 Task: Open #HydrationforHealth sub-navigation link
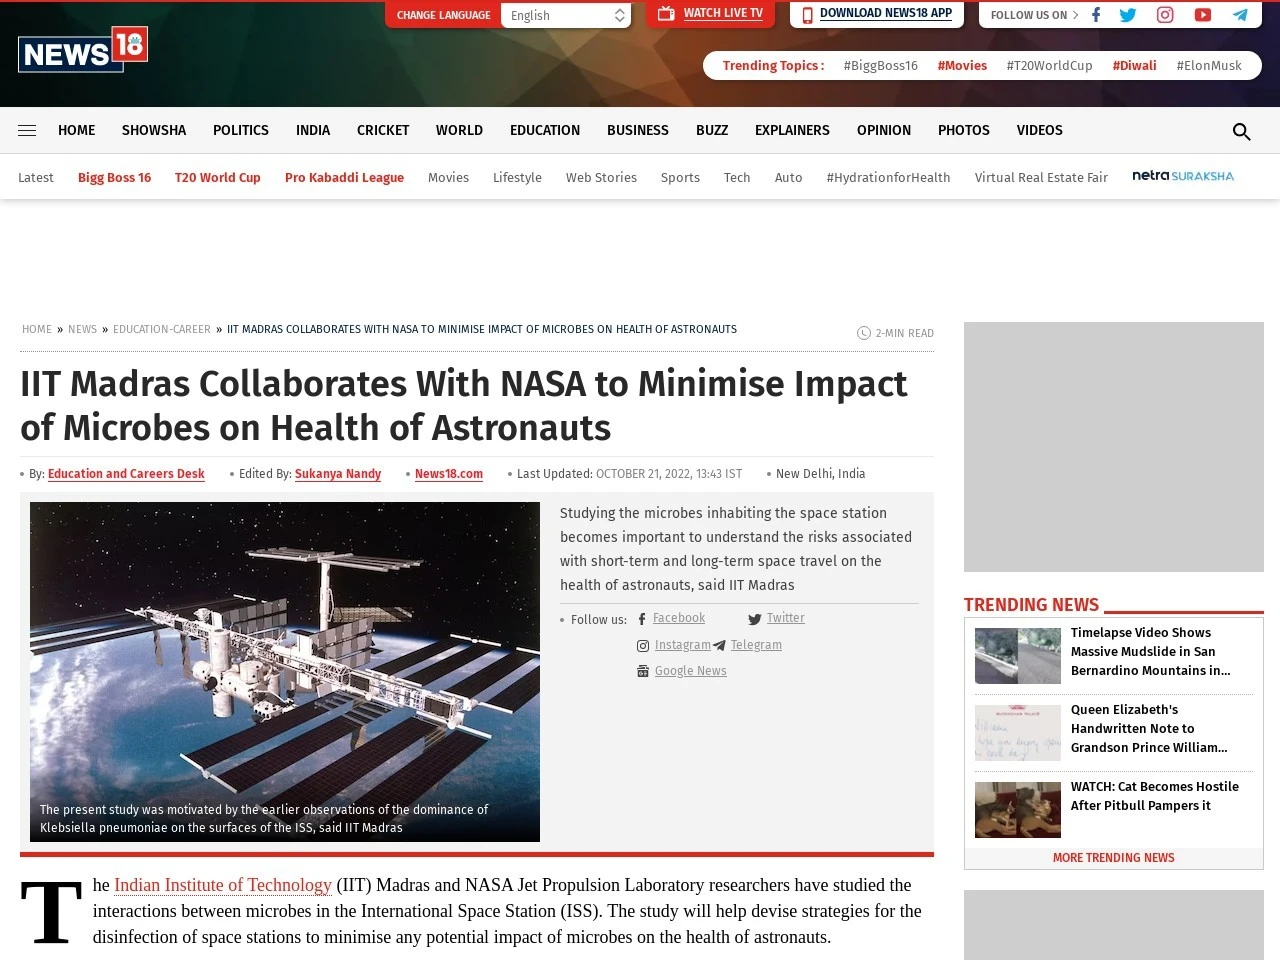(x=888, y=177)
